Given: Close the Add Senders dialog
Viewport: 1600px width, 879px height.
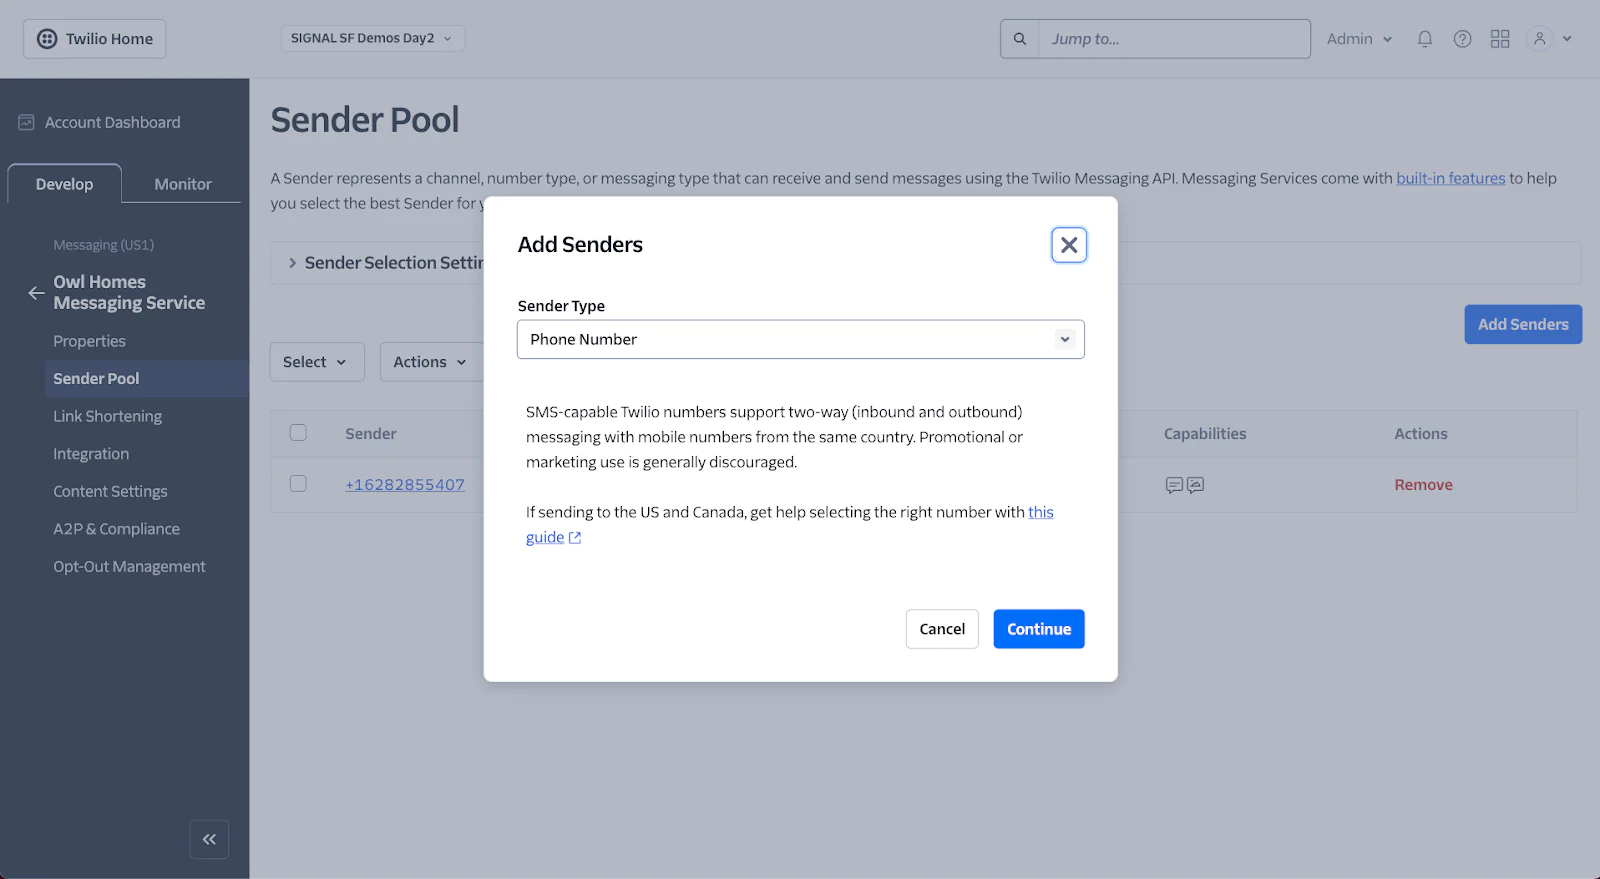Looking at the screenshot, I should point(1069,245).
